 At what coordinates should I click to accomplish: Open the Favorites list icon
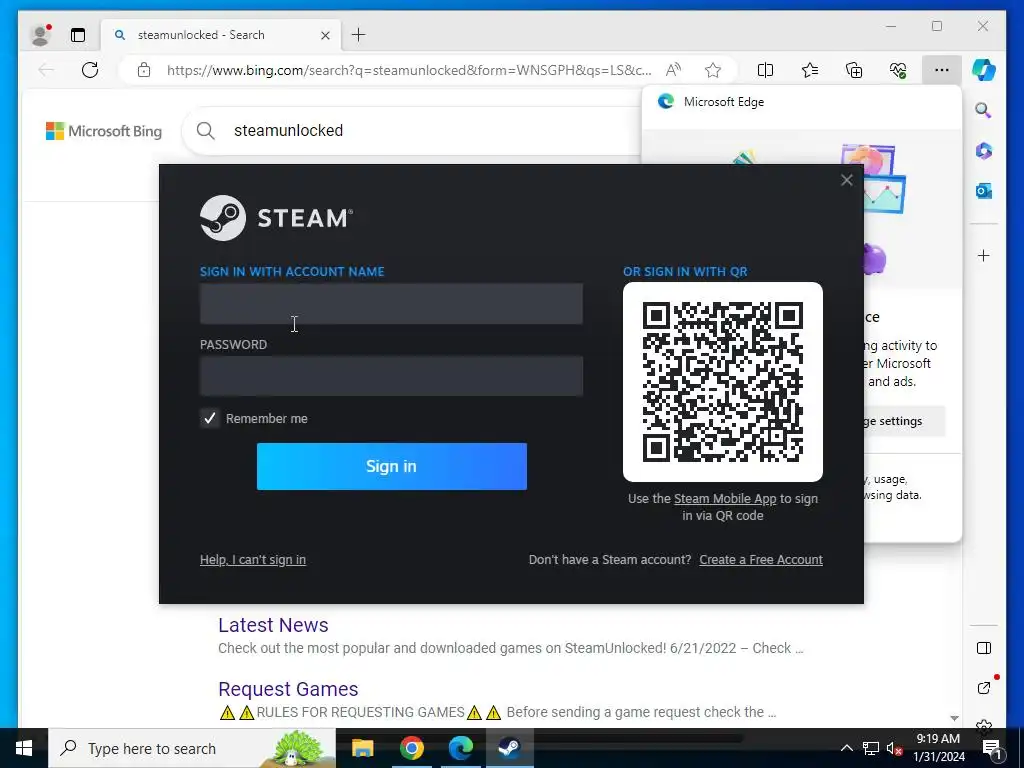[x=810, y=70]
